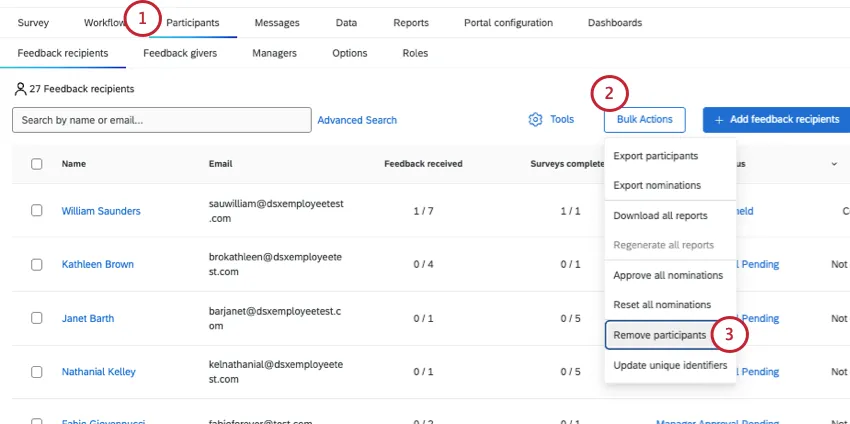
Task: Click the Feedback received column header
Action: (x=423, y=164)
